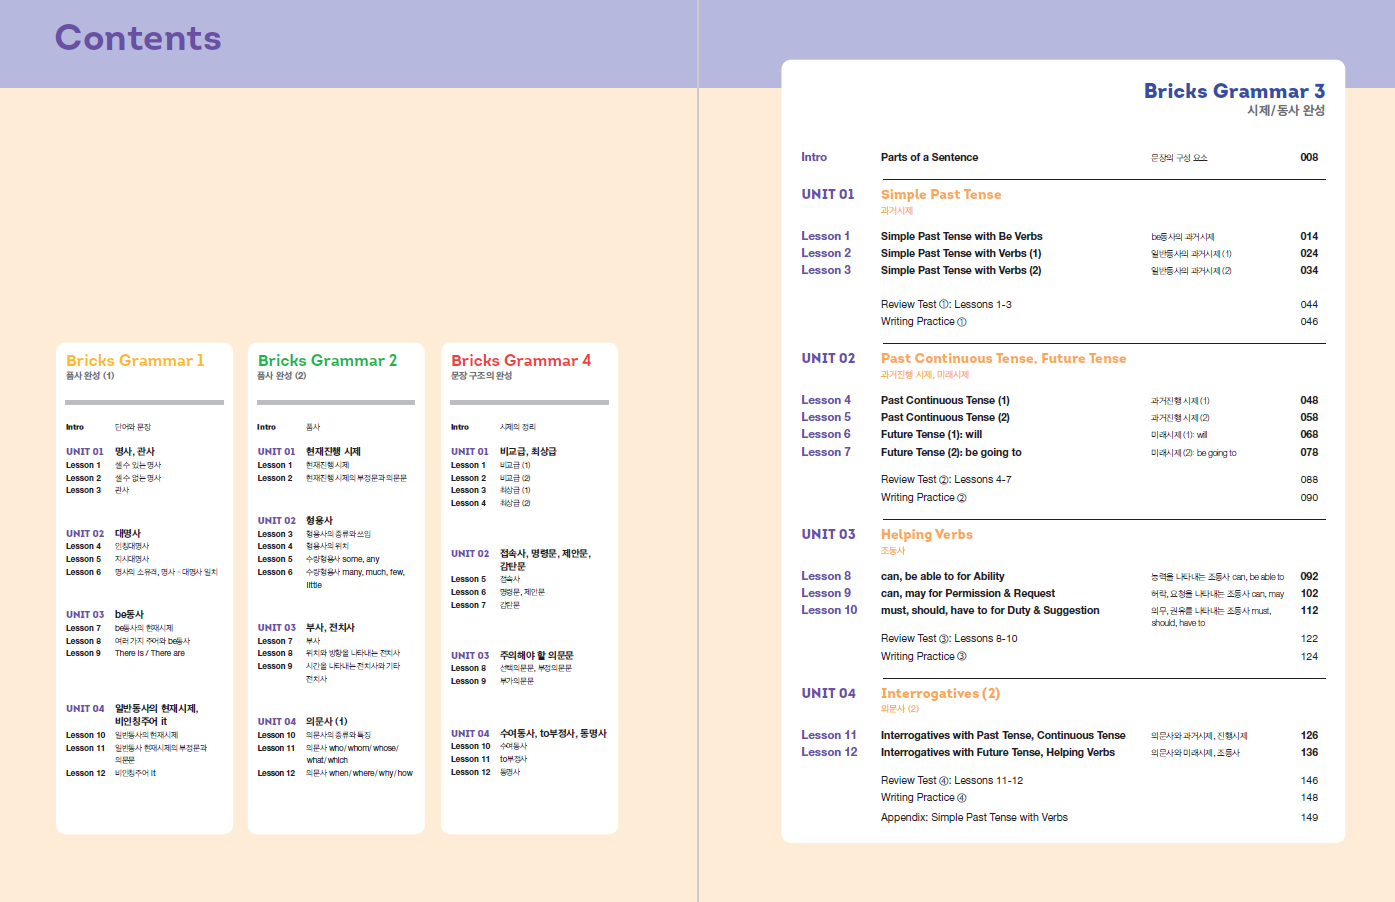
Task: Click the 'Contents' page heading
Action: [138, 38]
